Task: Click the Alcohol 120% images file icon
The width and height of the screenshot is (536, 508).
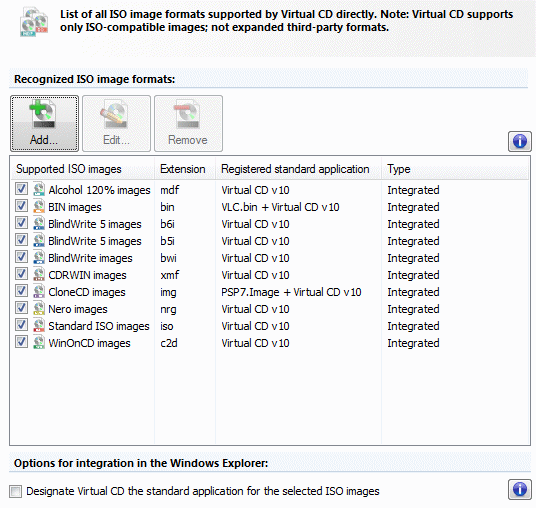Action: [39, 189]
